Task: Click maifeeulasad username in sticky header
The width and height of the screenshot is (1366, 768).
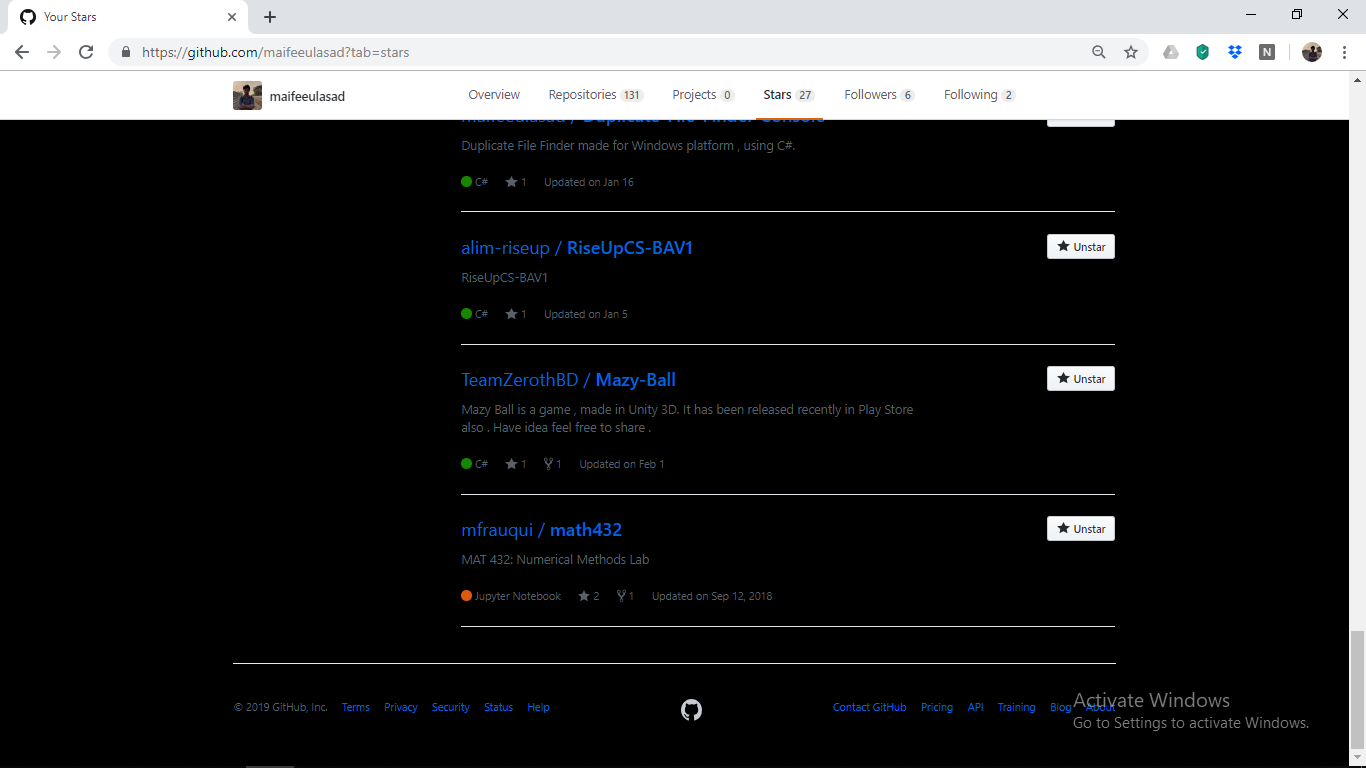Action: 307,97
